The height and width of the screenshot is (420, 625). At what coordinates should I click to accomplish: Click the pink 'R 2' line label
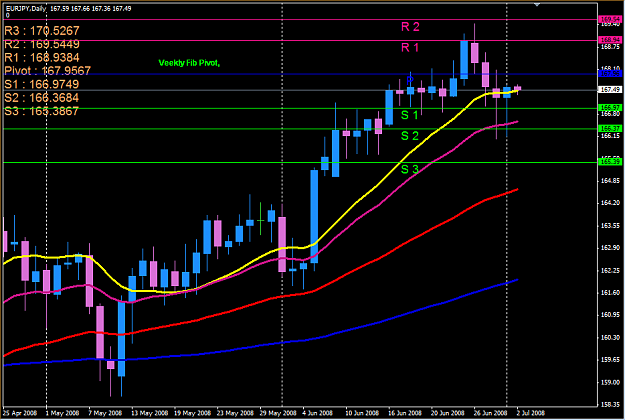tap(410, 27)
